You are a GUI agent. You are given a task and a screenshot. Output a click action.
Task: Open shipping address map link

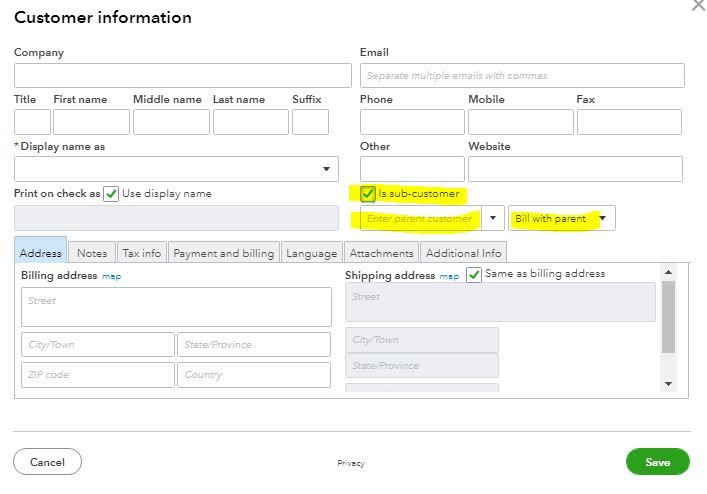[x=450, y=276]
